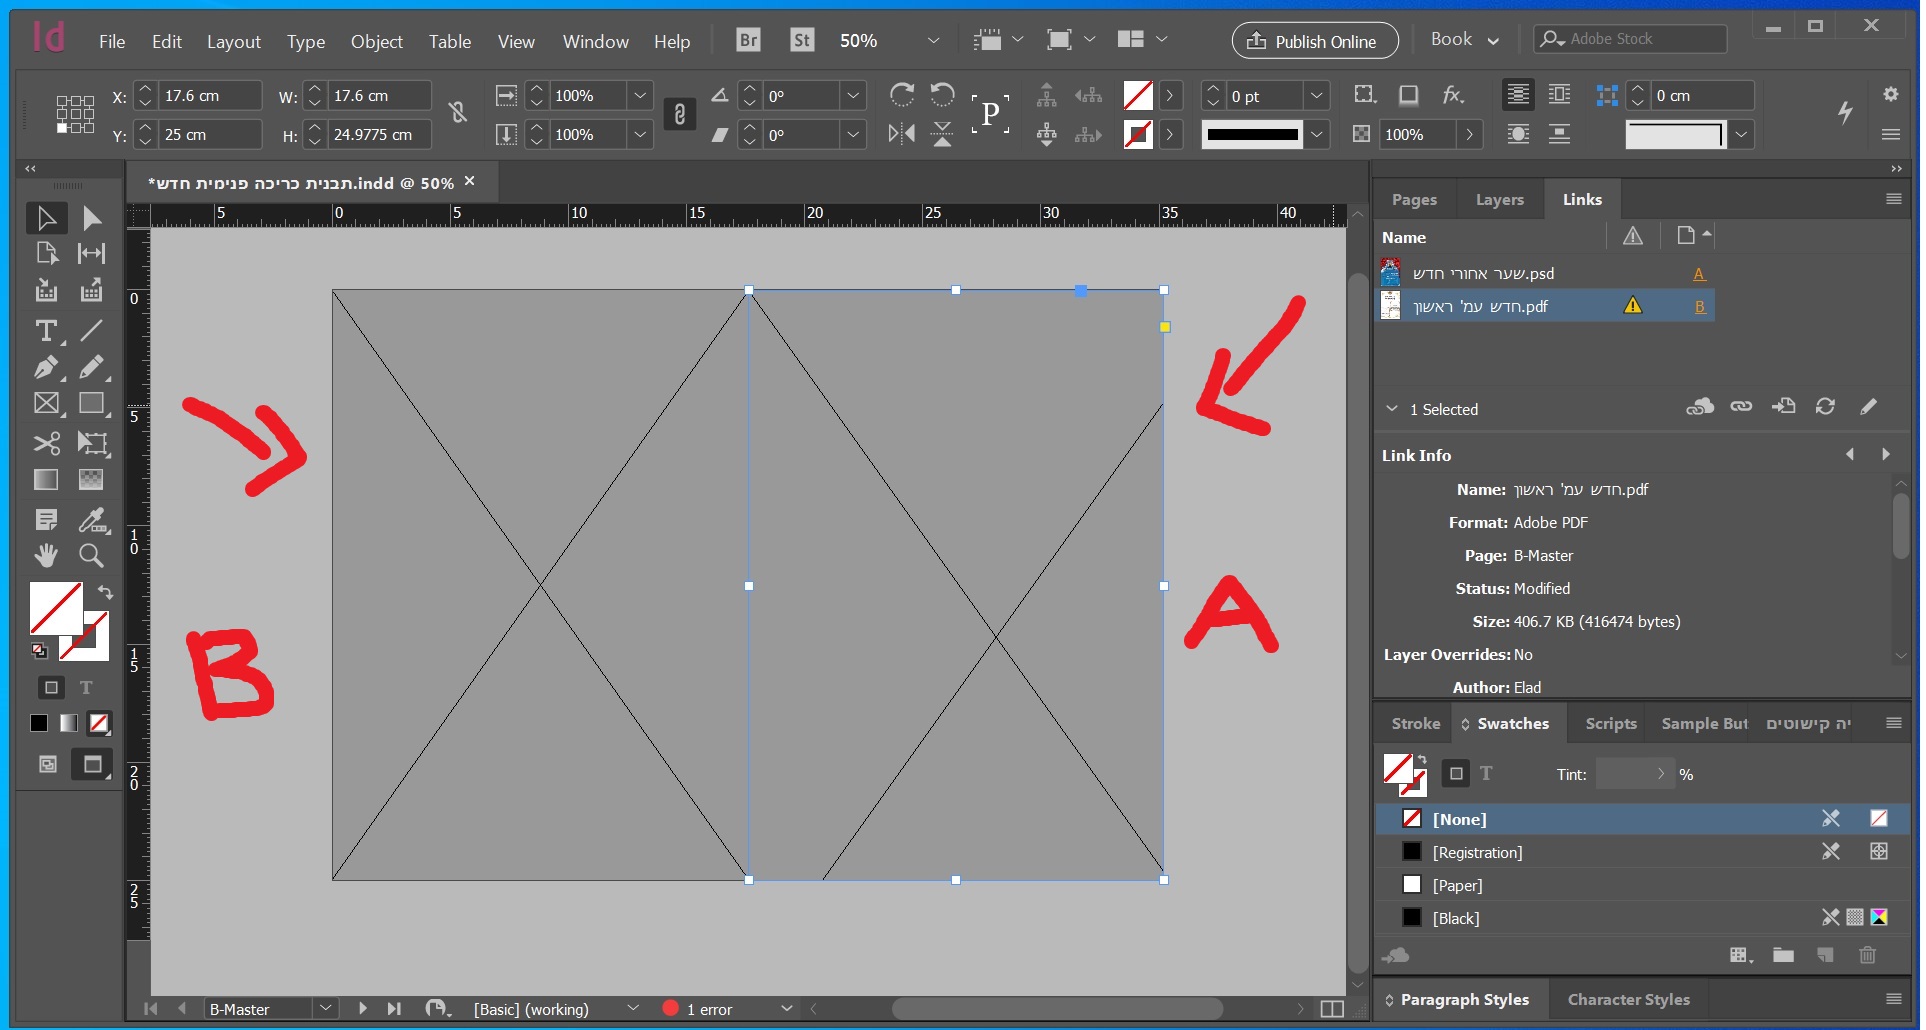Click the Relink icon in Links panel

(x=1741, y=407)
